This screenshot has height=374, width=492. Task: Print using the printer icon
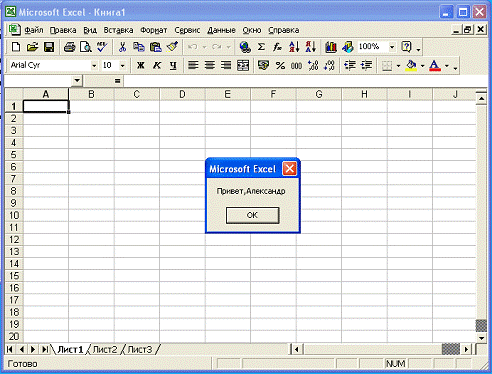pyautogui.click(x=69, y=47)
